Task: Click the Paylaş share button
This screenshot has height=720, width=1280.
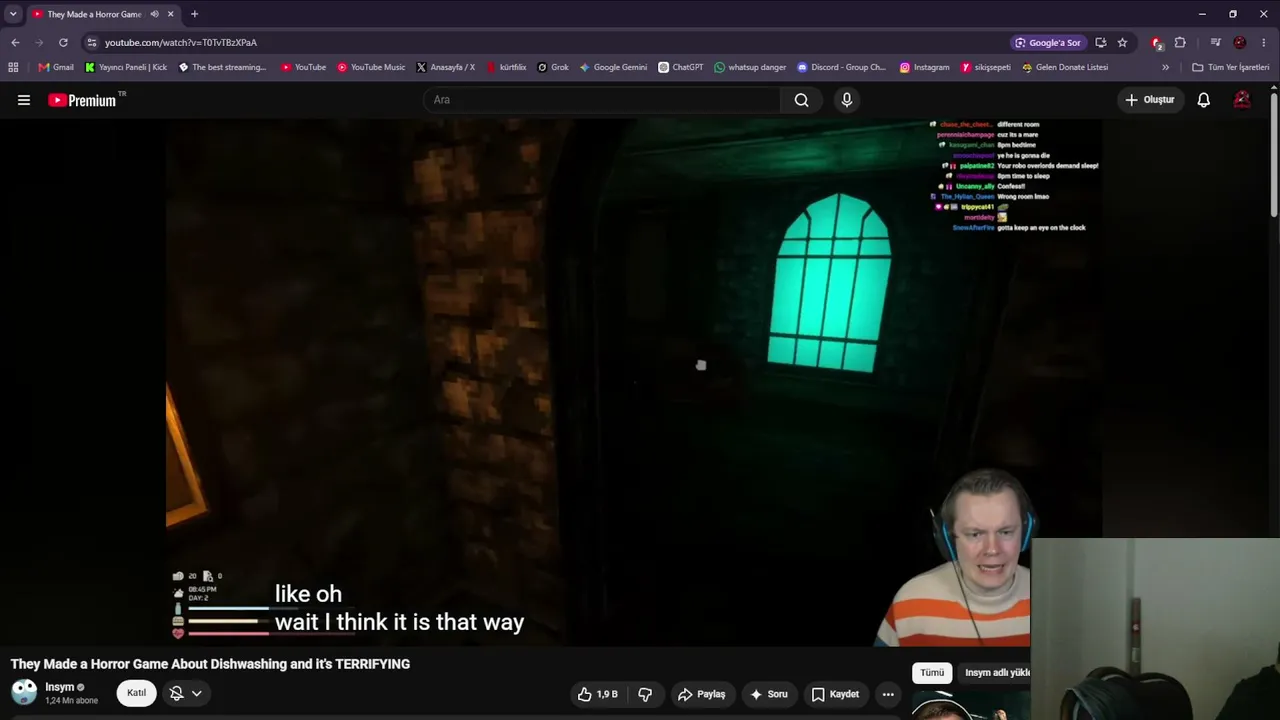Action: point(701,694)
